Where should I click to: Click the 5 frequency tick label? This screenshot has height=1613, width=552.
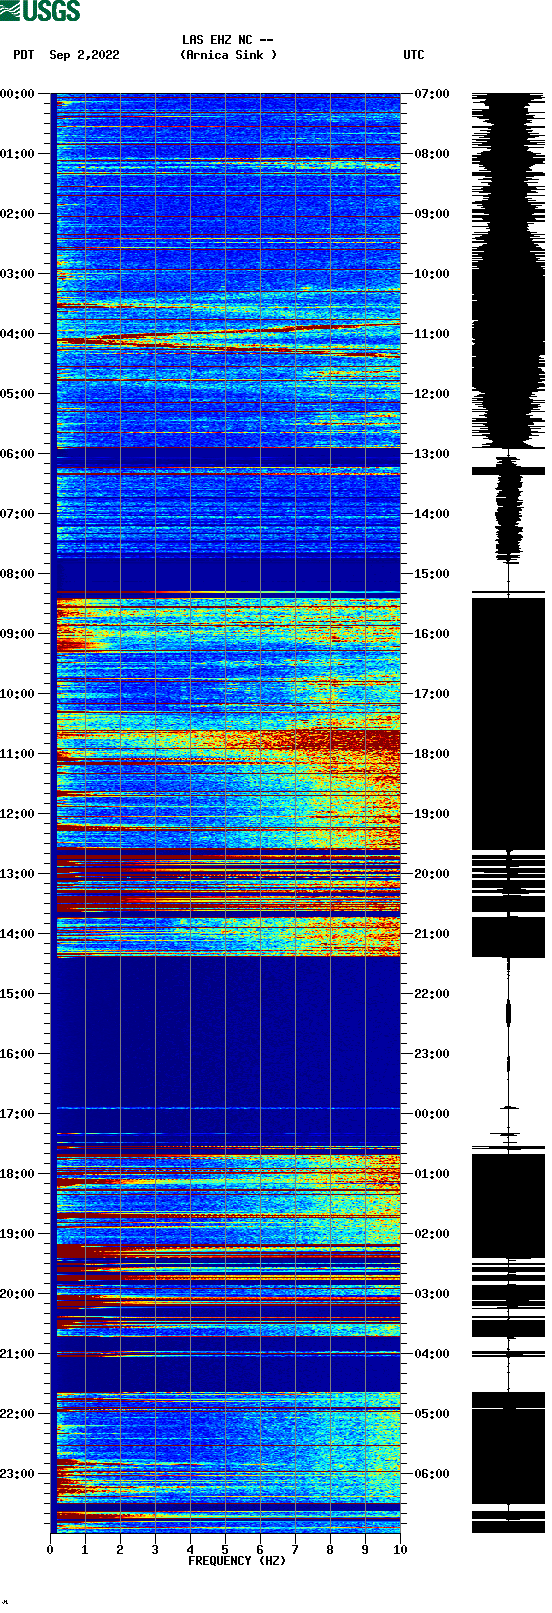point(225,1550)
